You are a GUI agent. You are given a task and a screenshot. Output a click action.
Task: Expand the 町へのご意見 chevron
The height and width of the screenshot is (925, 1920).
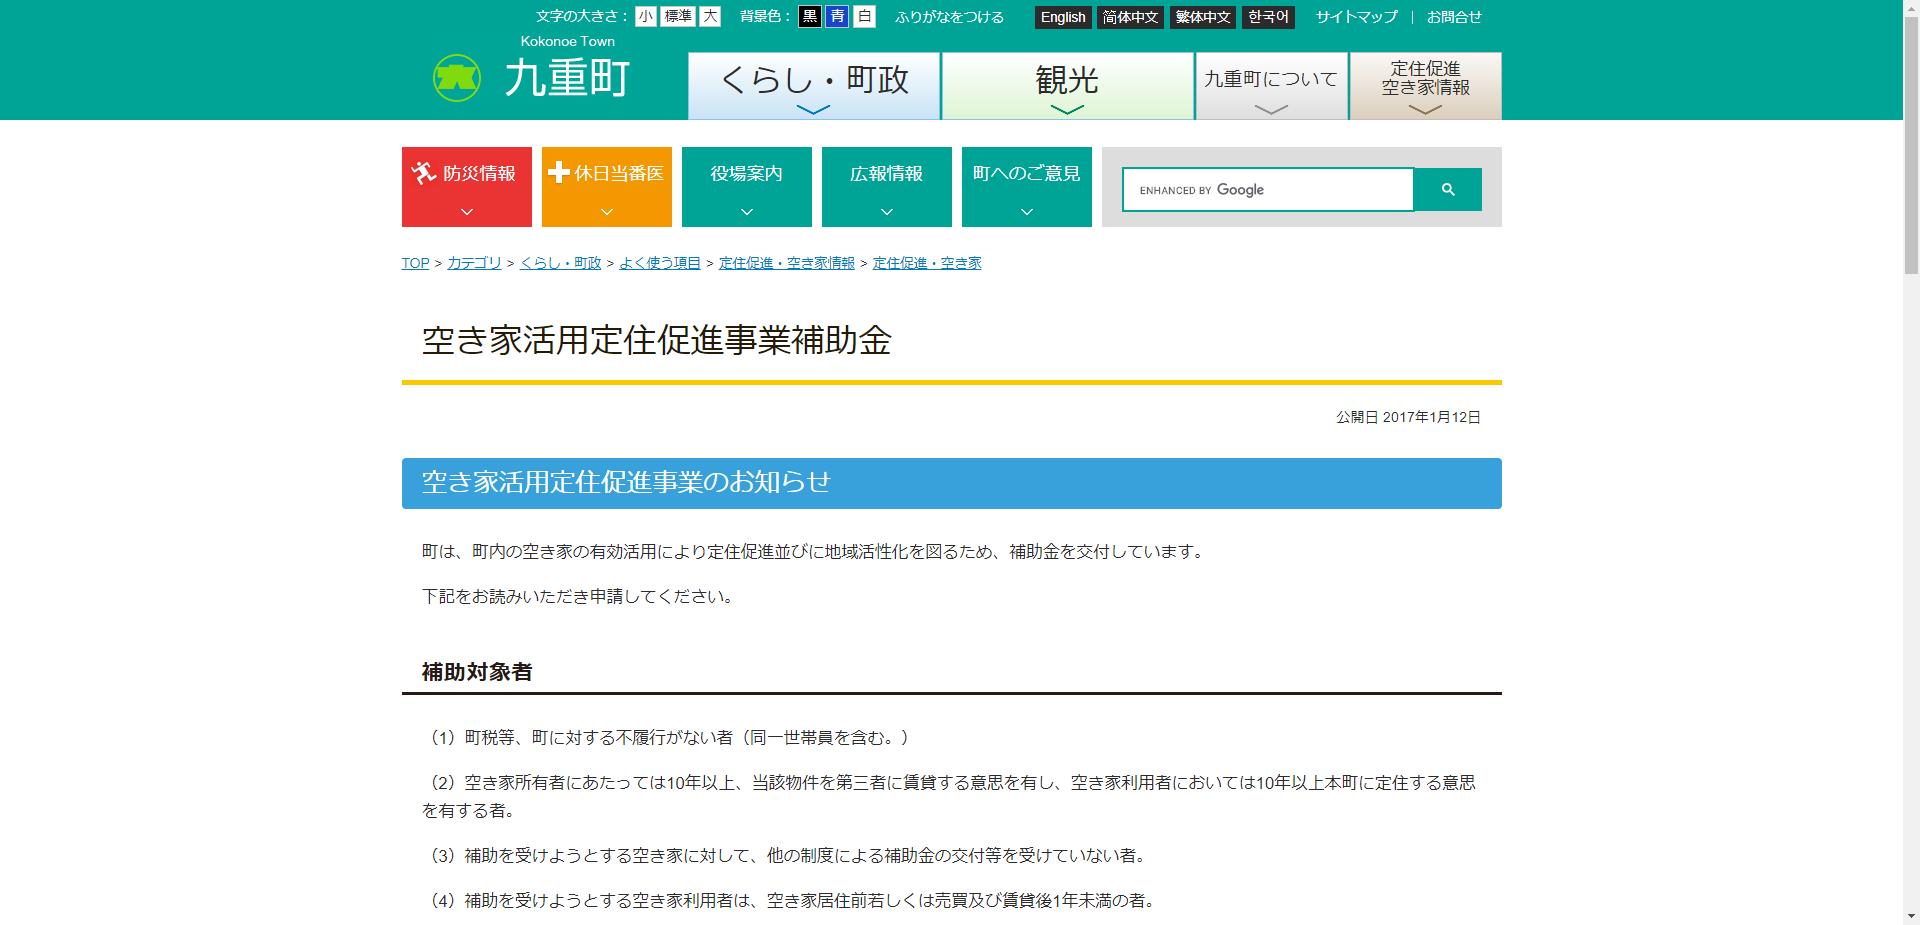1026,210
